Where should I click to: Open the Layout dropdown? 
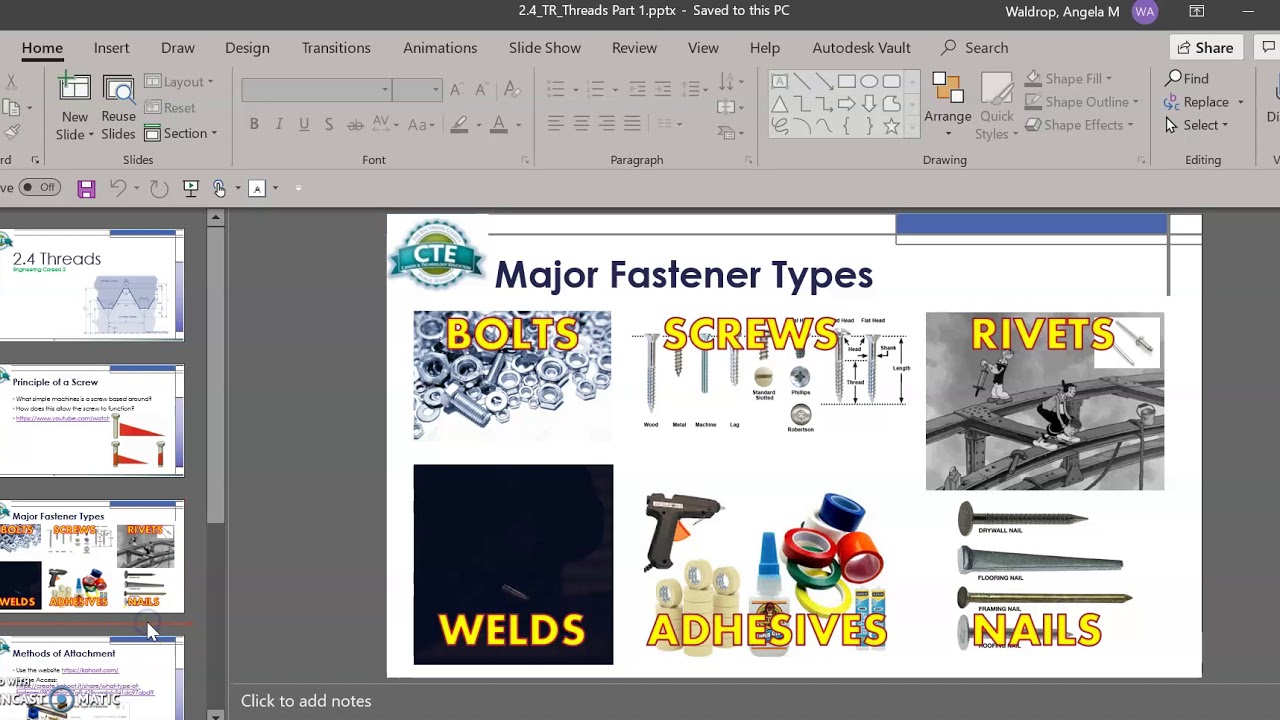click(180, 82)
